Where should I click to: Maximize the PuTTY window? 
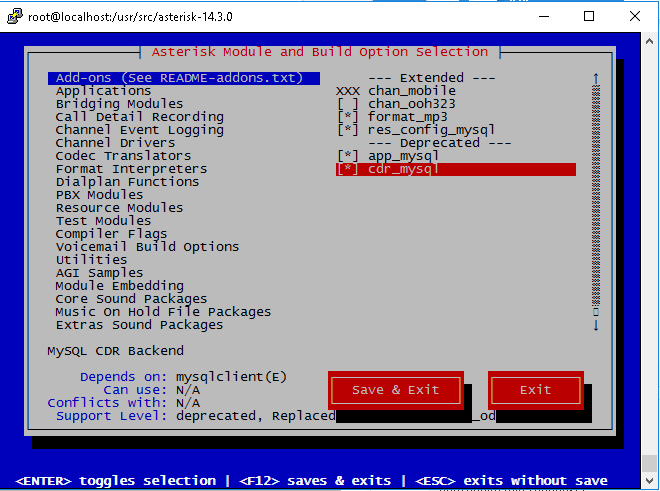(589, 16)
